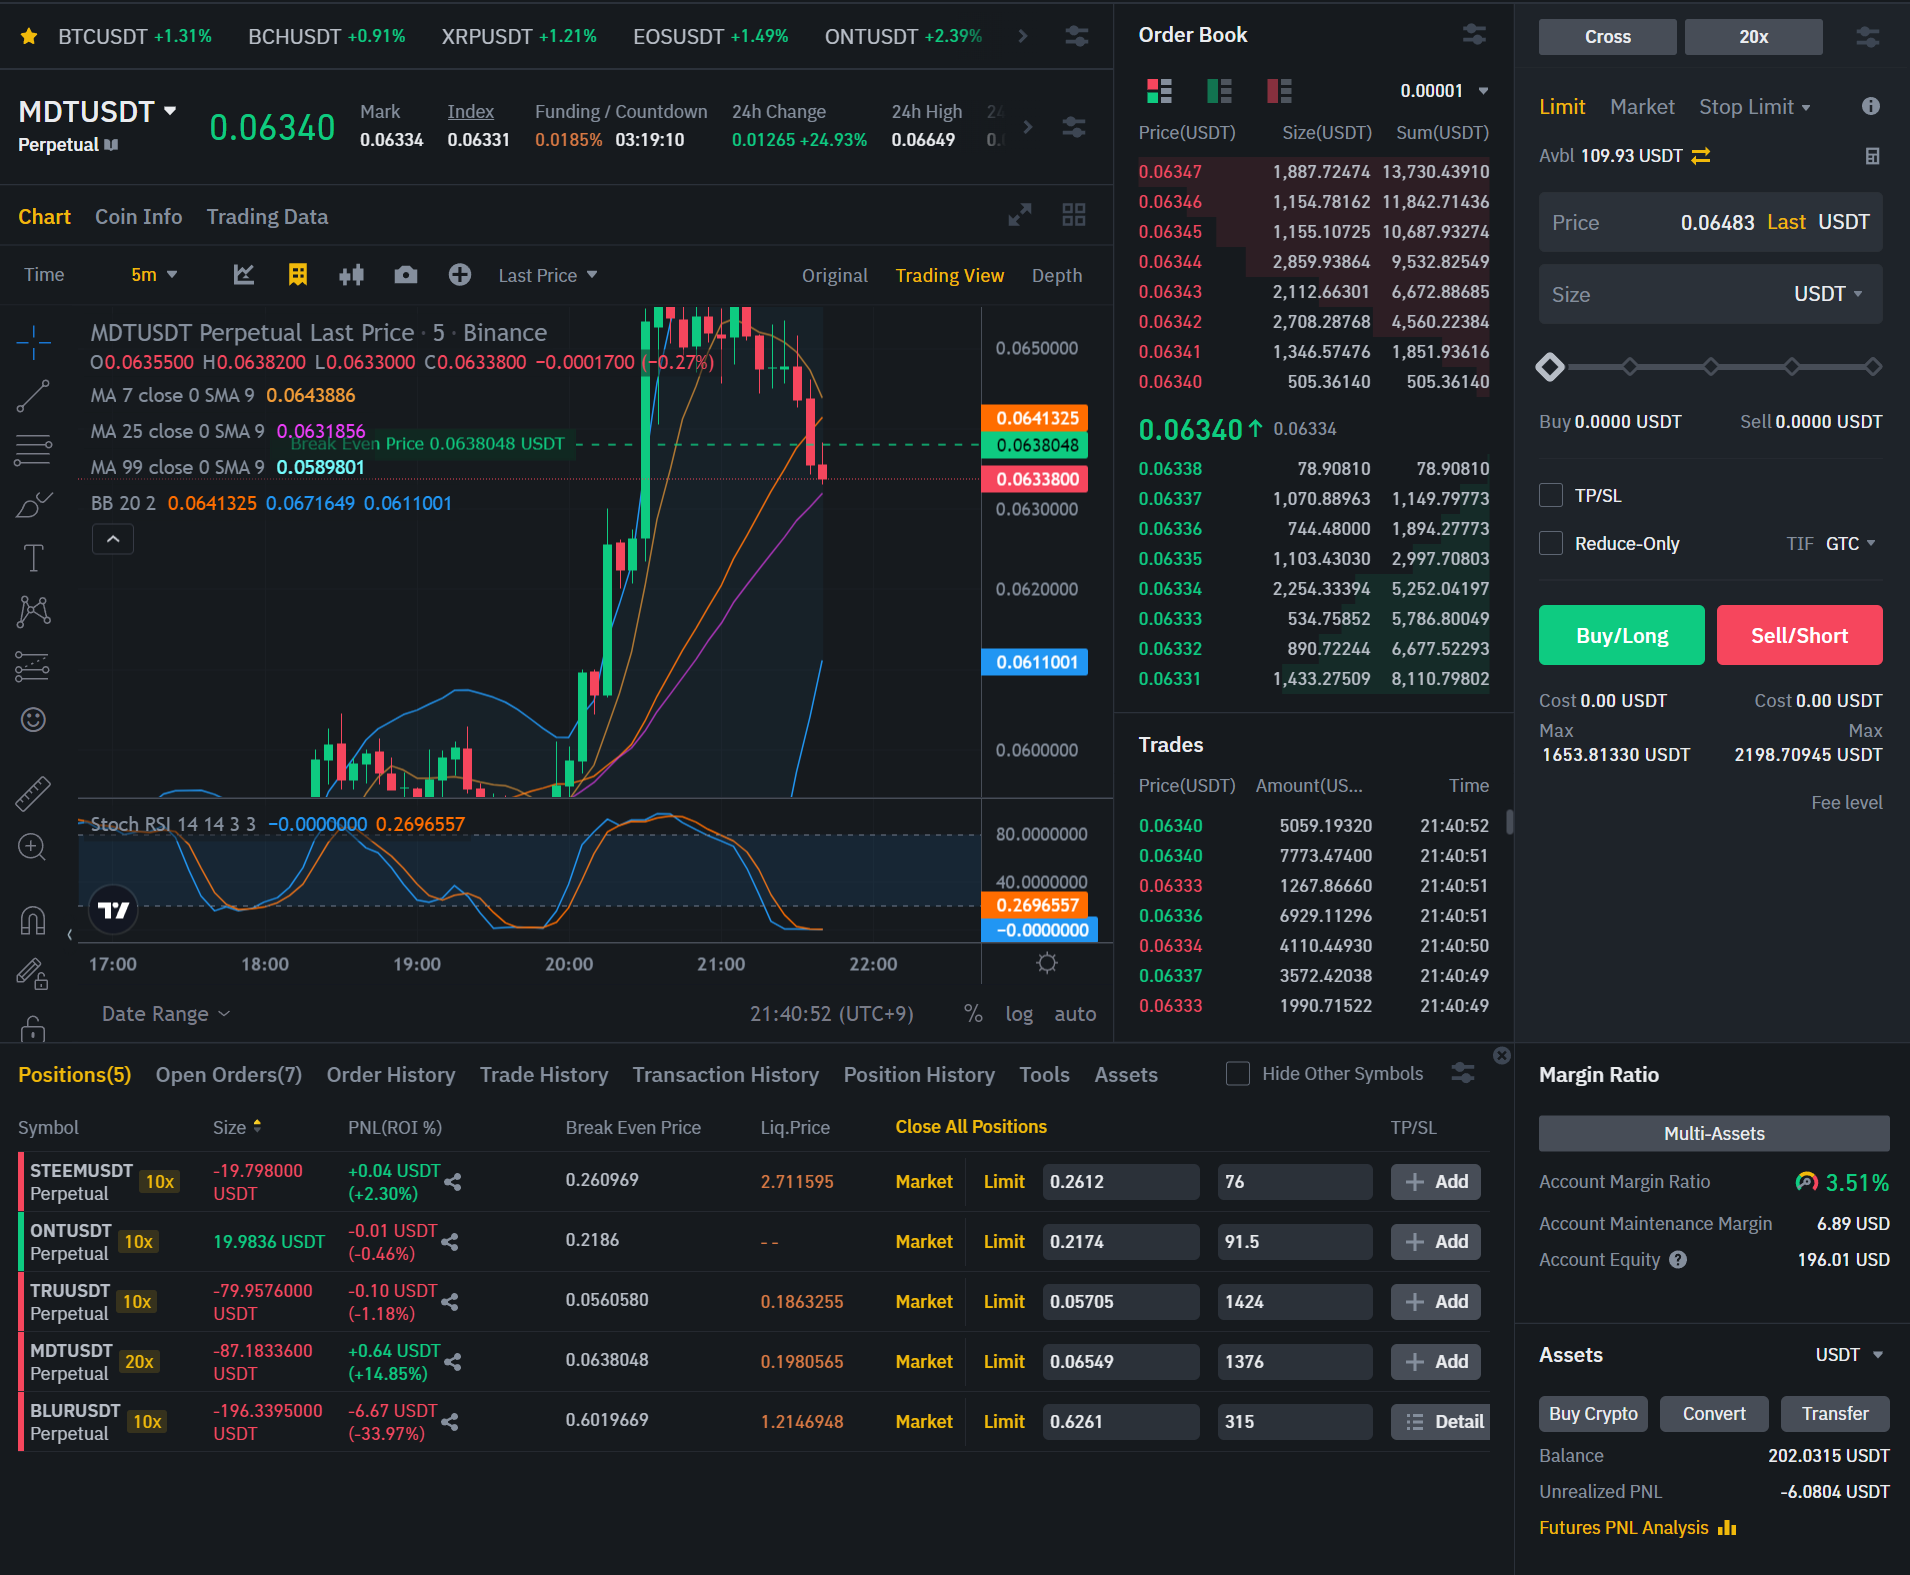Open the 20x leverage button
The image size is (1910, 1575).
click(x=1753, y=37)
